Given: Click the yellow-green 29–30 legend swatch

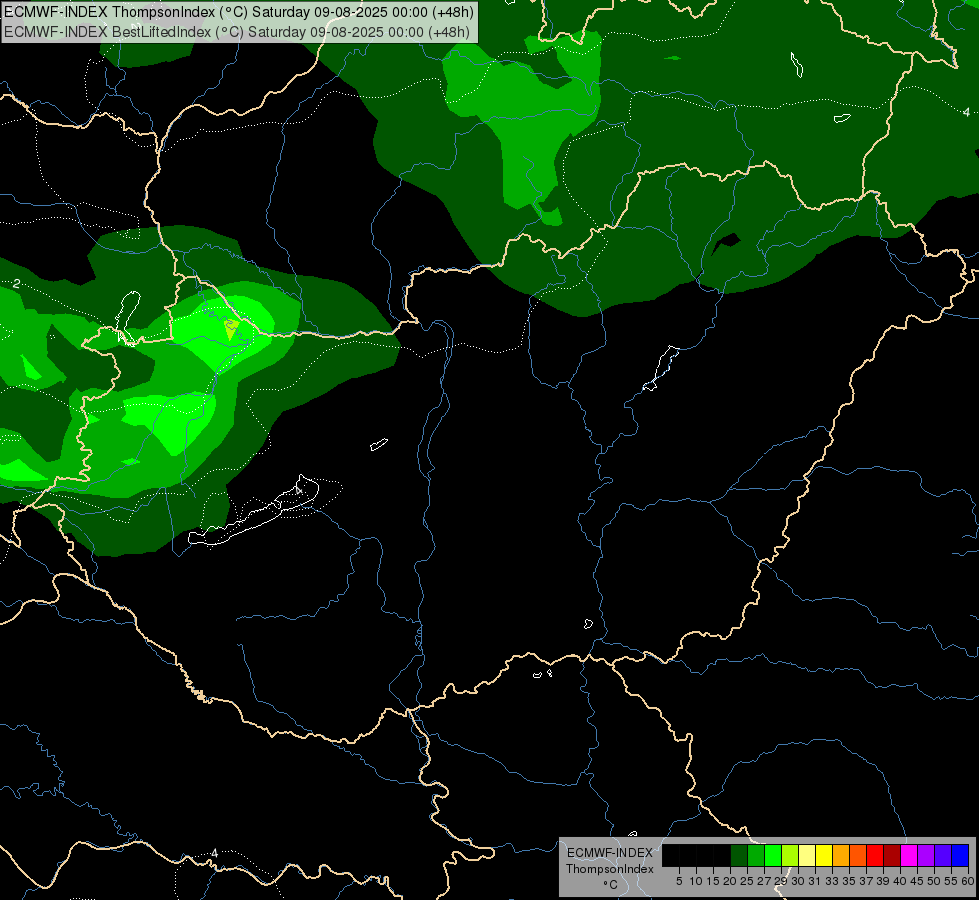Looking at the screenshot, I should tap(790, 855).
